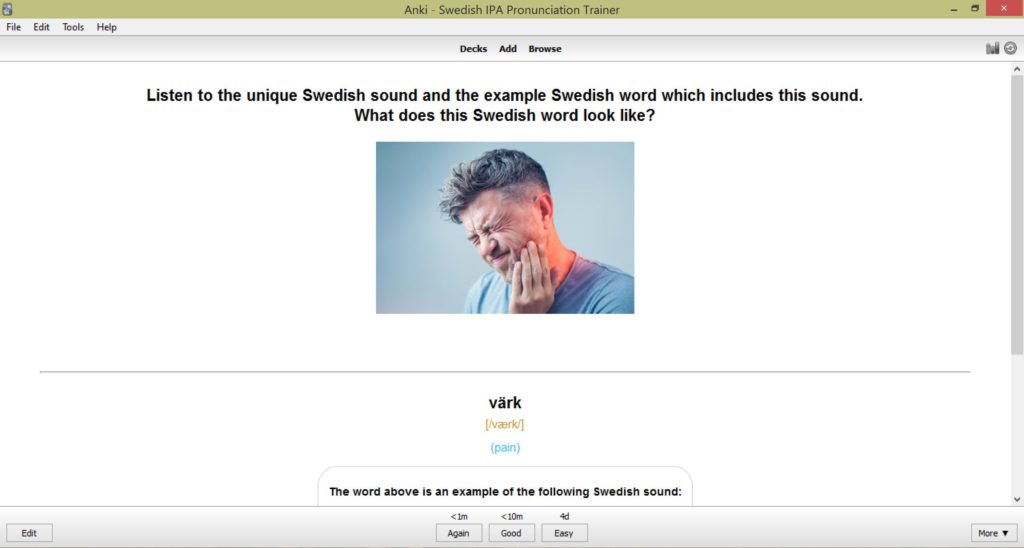
Task: Open the Edit menu in the menu bar
Action: click(41, 27)
